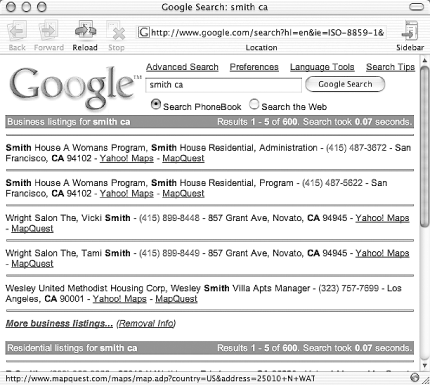431x385 pixels.
Task: Open the Advanced Search link
Action: point(182,67)
